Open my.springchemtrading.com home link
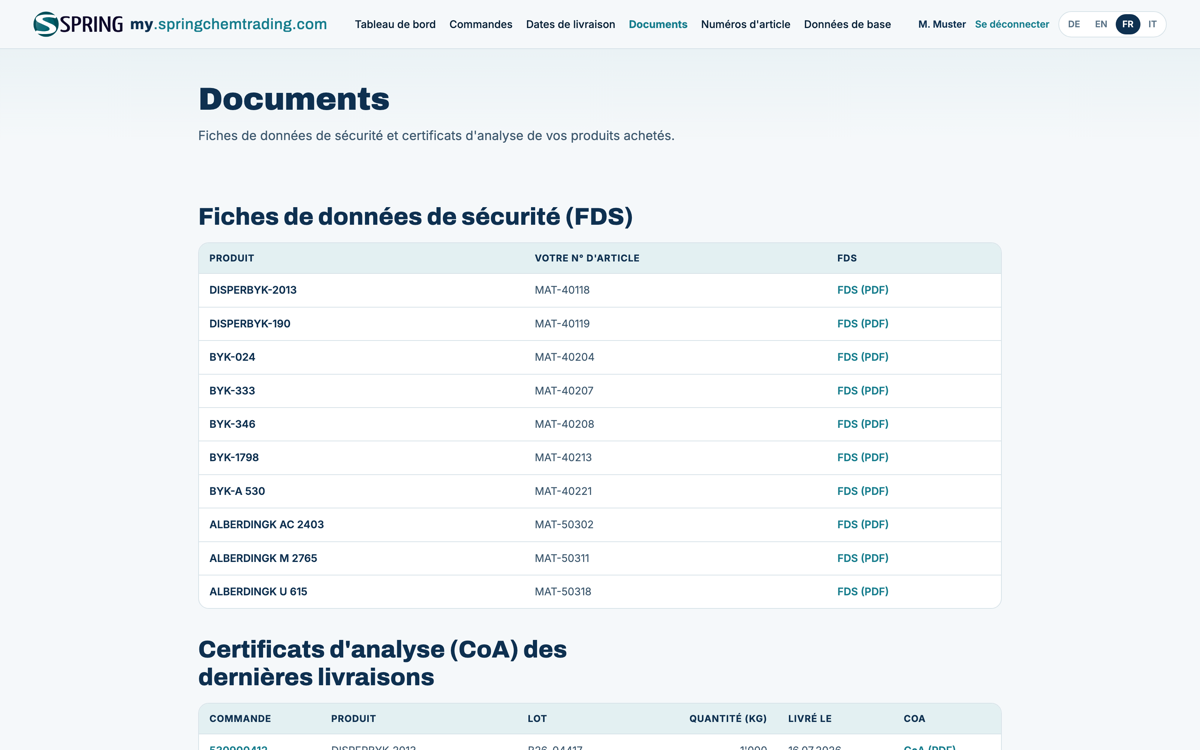This screenshot has height=750, width=1200. 228,24
